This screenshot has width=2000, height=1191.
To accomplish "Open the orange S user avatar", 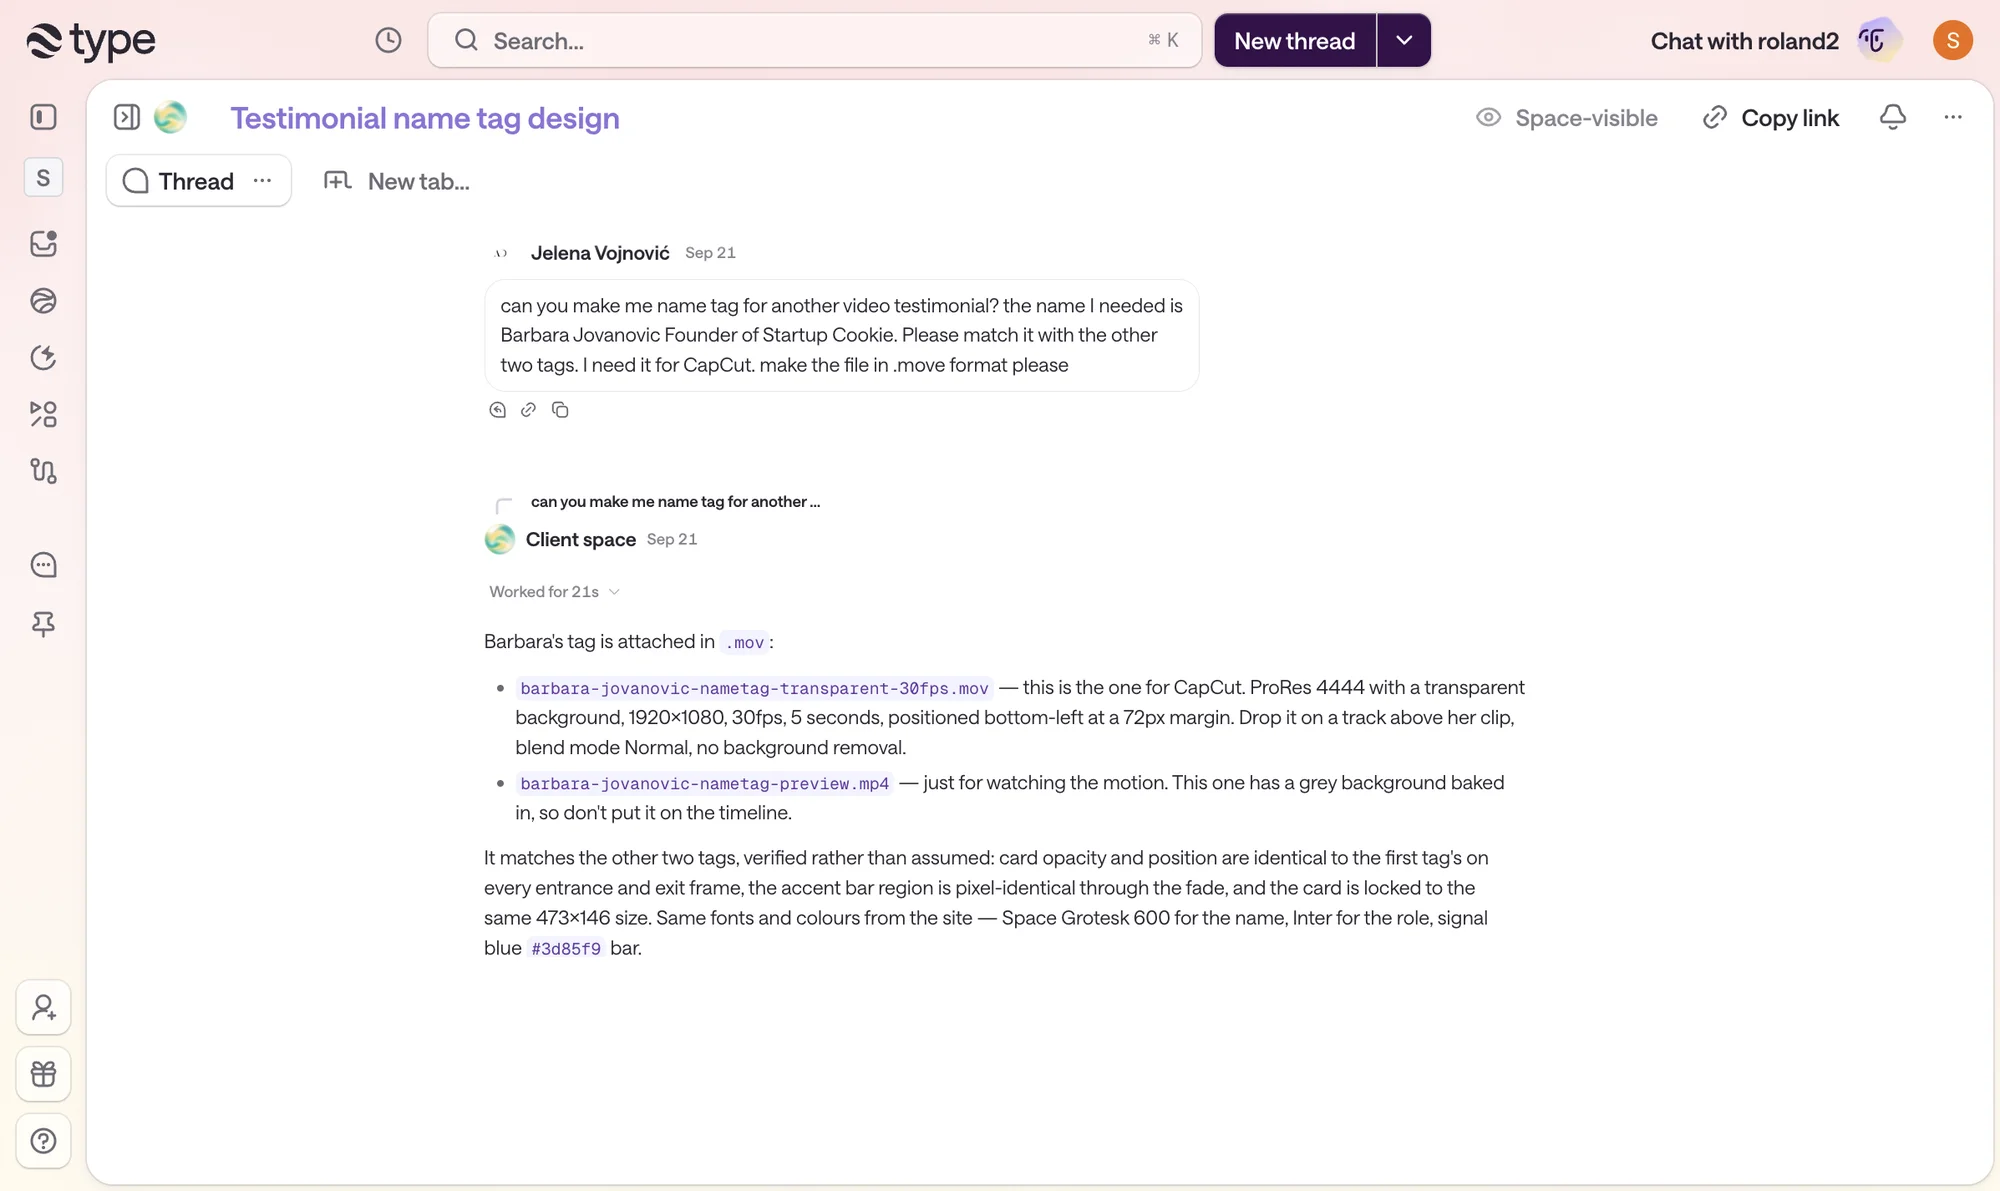I will [x=1952, y=40].
